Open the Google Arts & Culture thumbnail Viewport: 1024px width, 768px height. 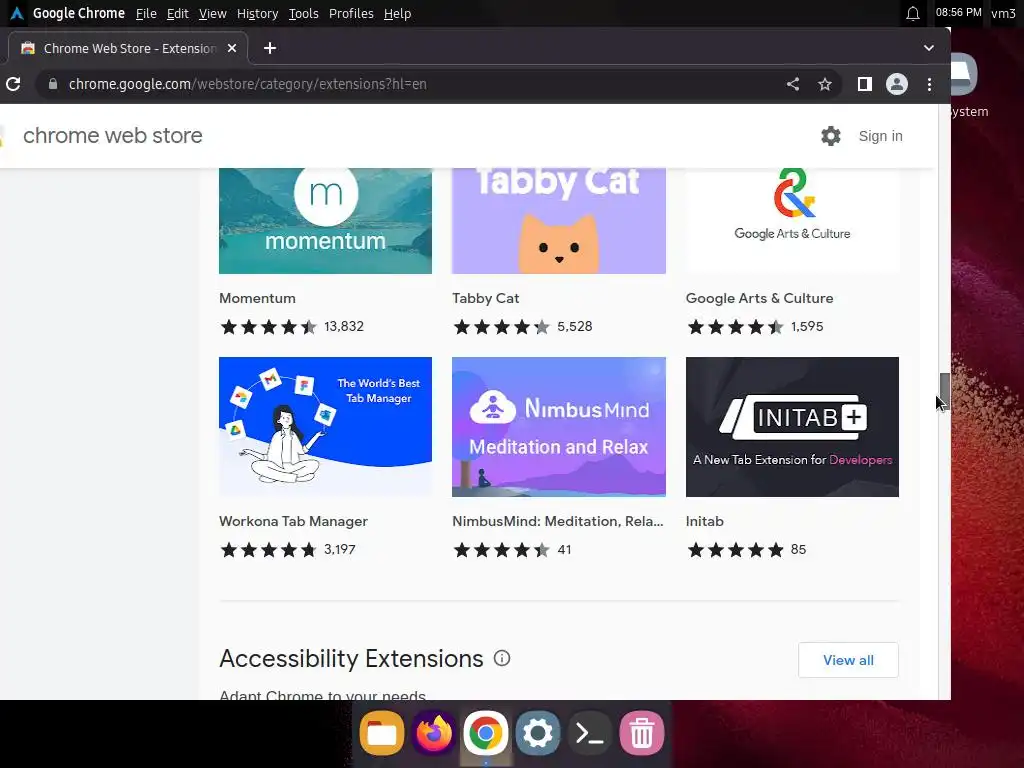click(x=792, y=221)
